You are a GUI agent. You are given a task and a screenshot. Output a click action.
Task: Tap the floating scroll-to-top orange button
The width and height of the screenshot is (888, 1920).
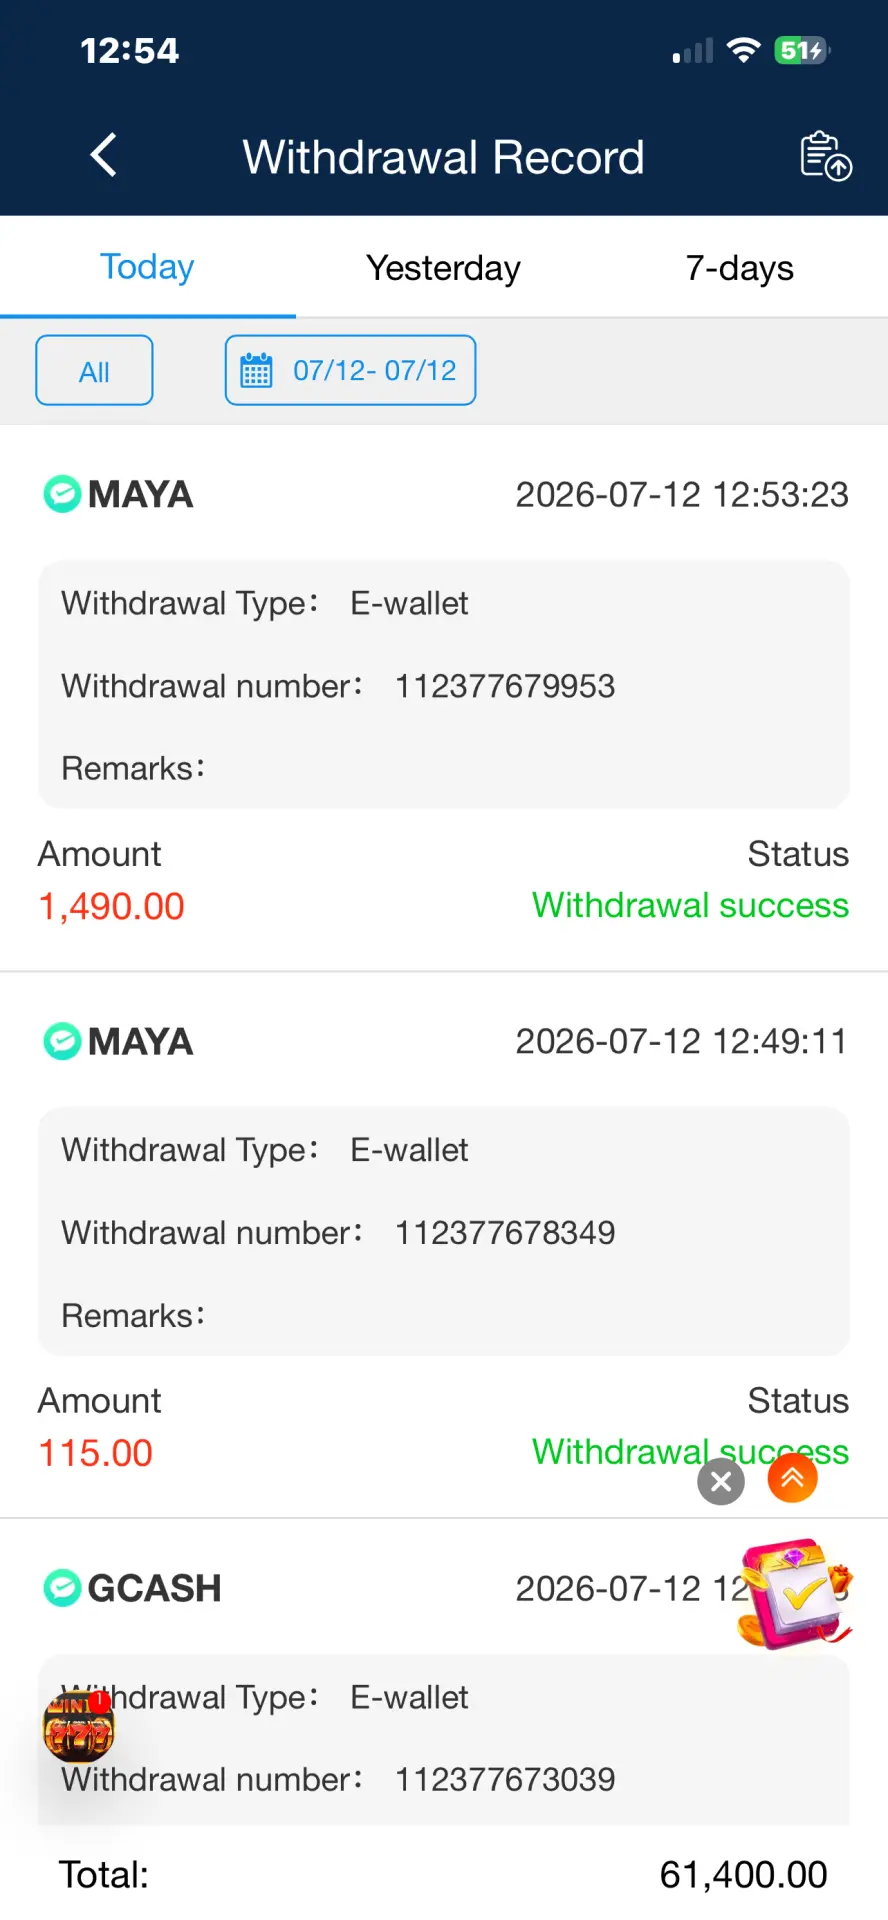[x=793, y=1478]
